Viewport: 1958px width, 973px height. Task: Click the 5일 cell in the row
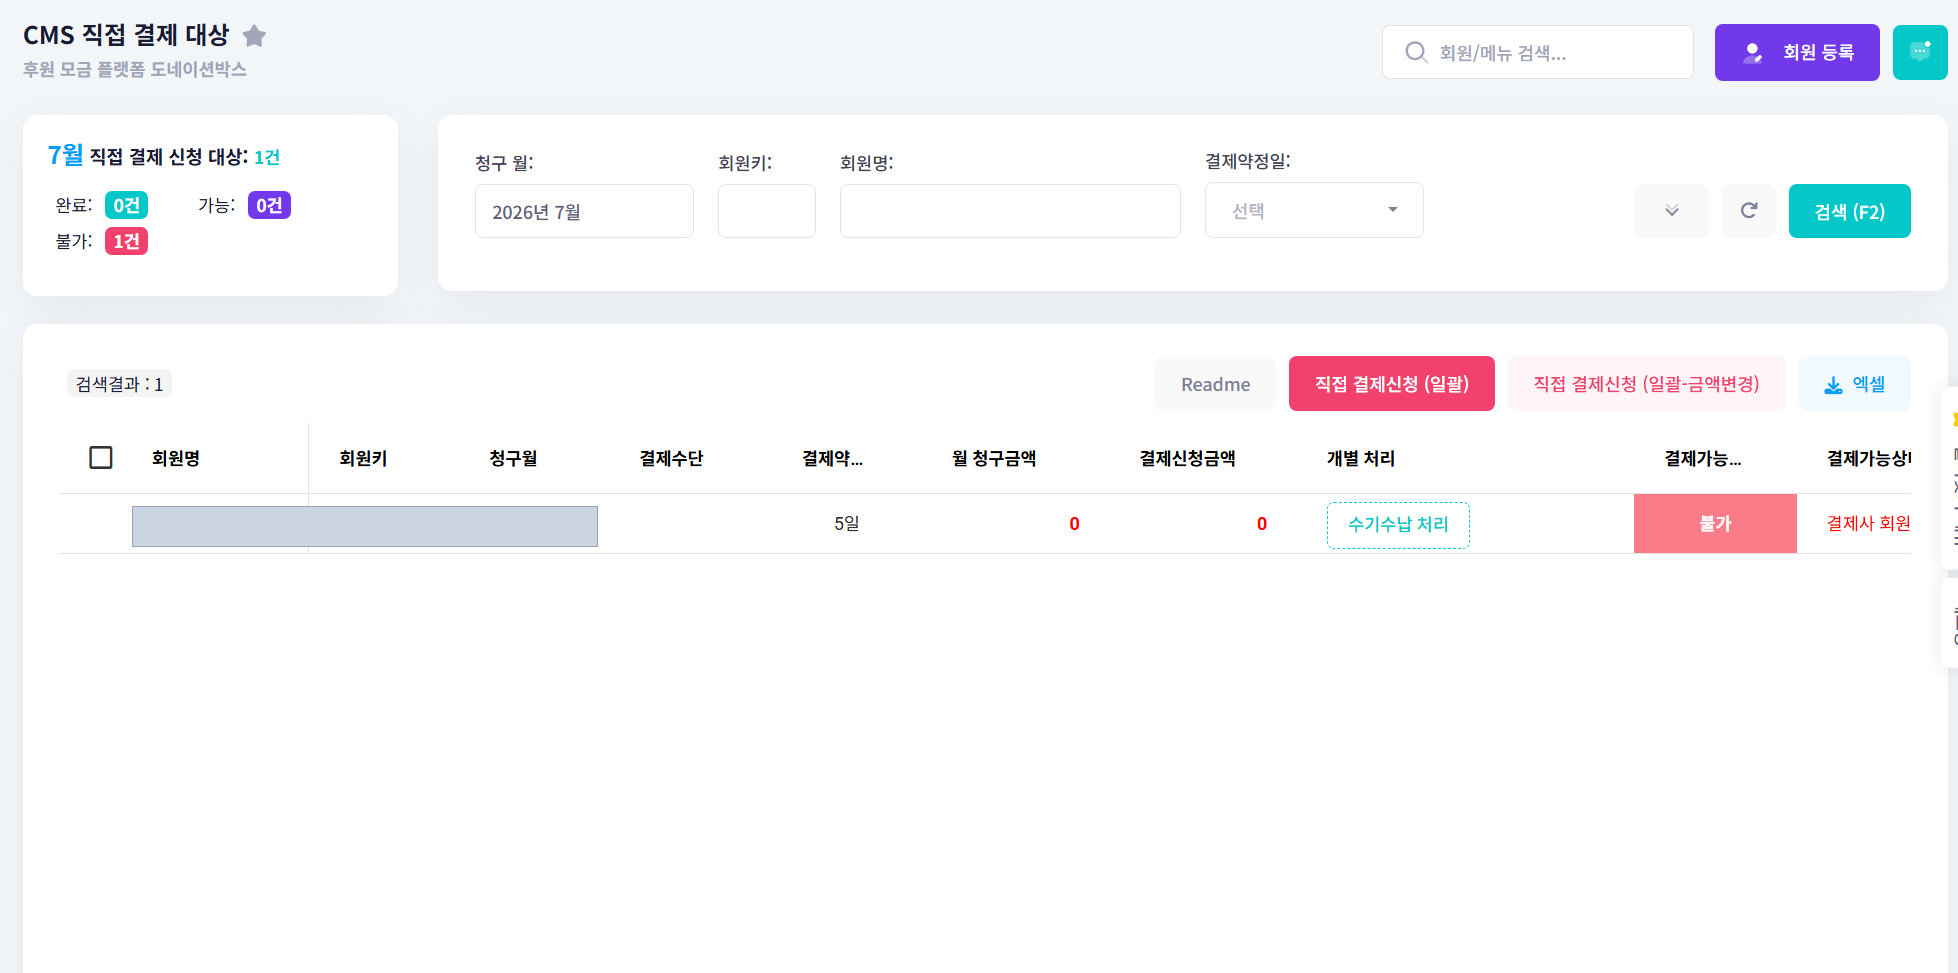coord(846,523)
